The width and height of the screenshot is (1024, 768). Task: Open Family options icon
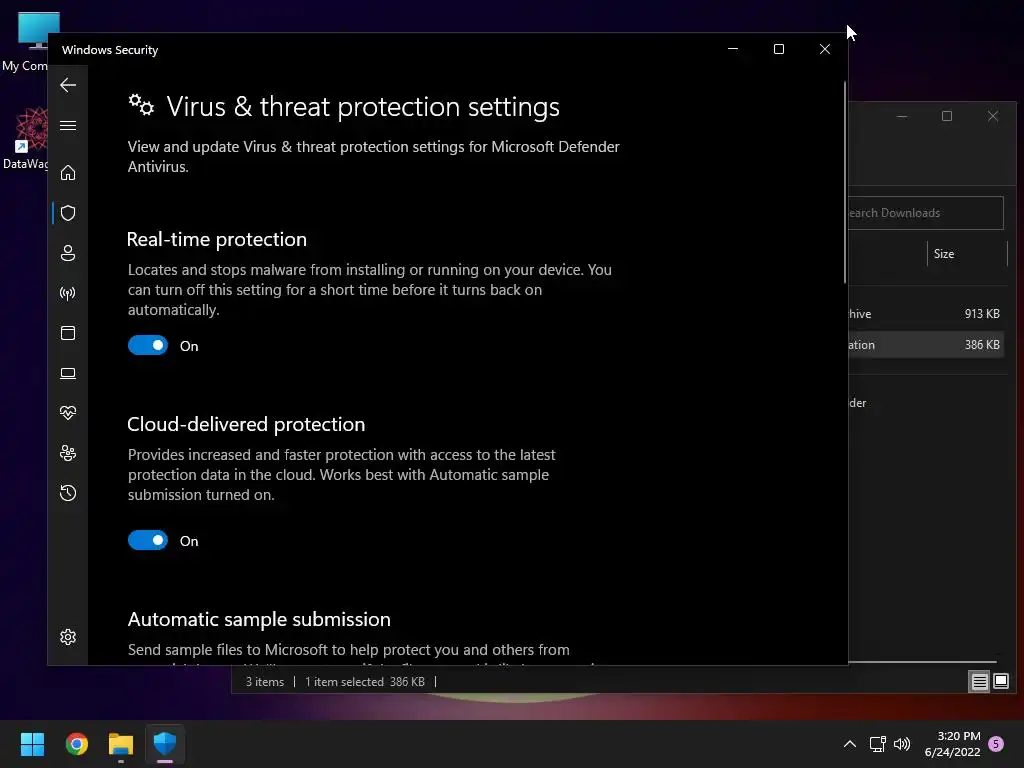(x=68, y=453)
